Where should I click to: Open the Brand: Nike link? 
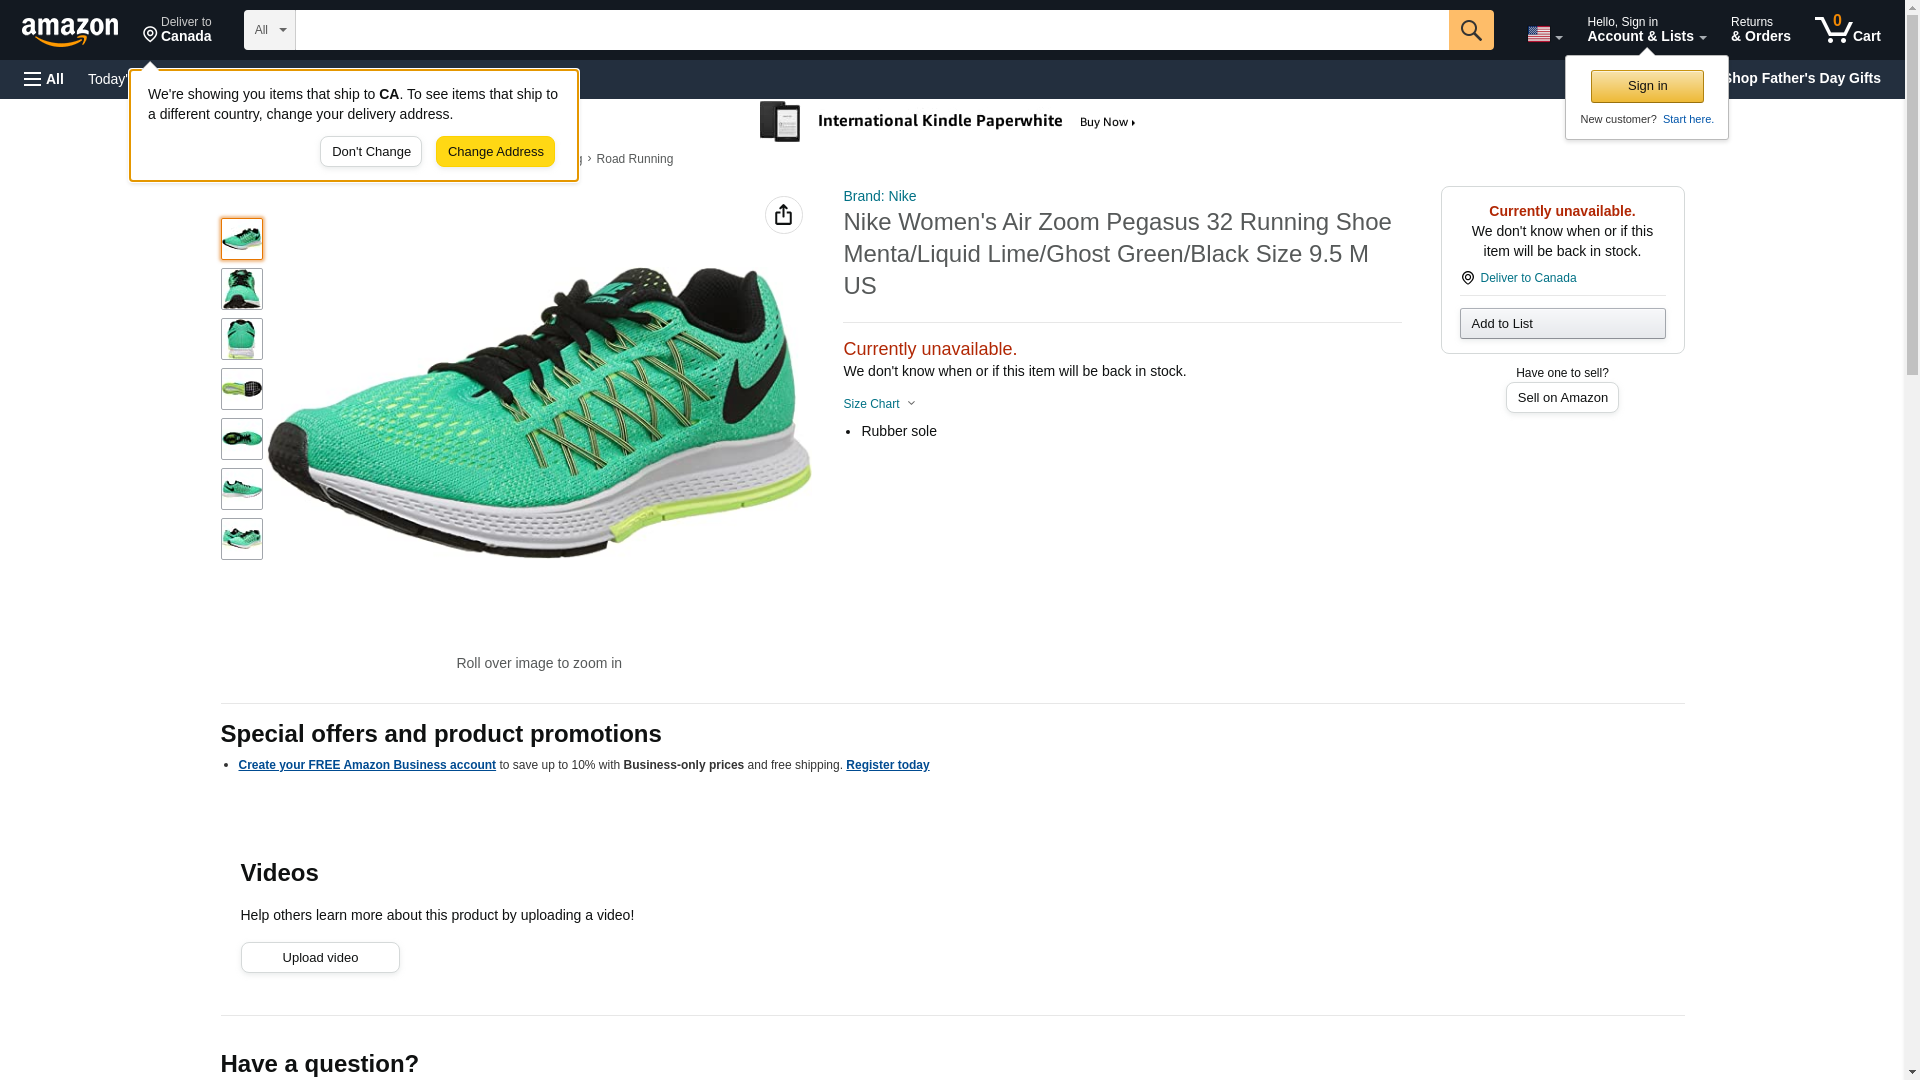click(879, 196)
